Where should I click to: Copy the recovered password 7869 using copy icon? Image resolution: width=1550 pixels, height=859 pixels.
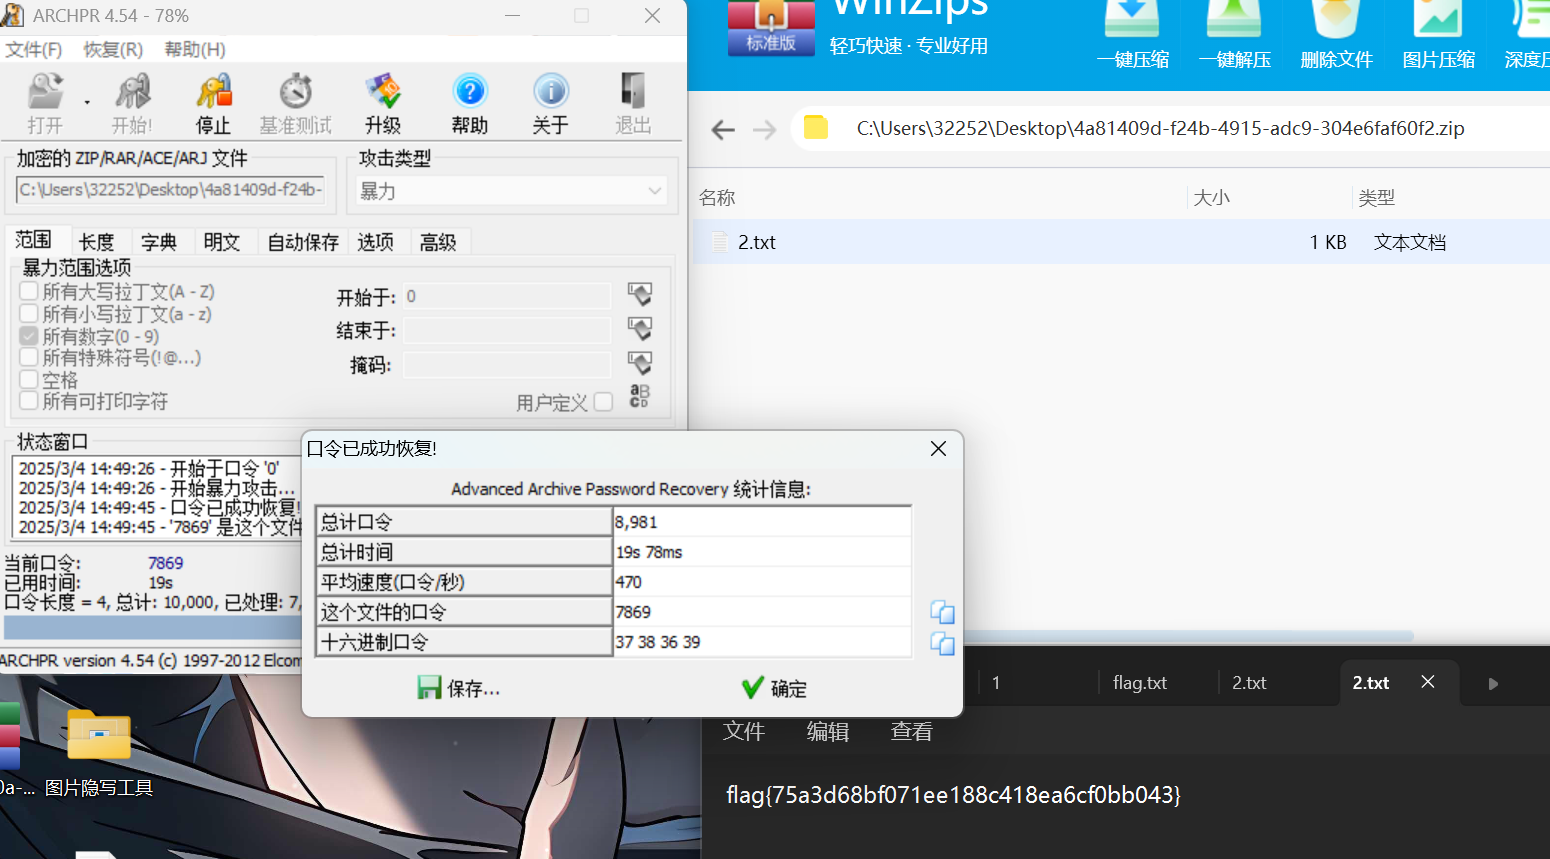coord(942,611)
